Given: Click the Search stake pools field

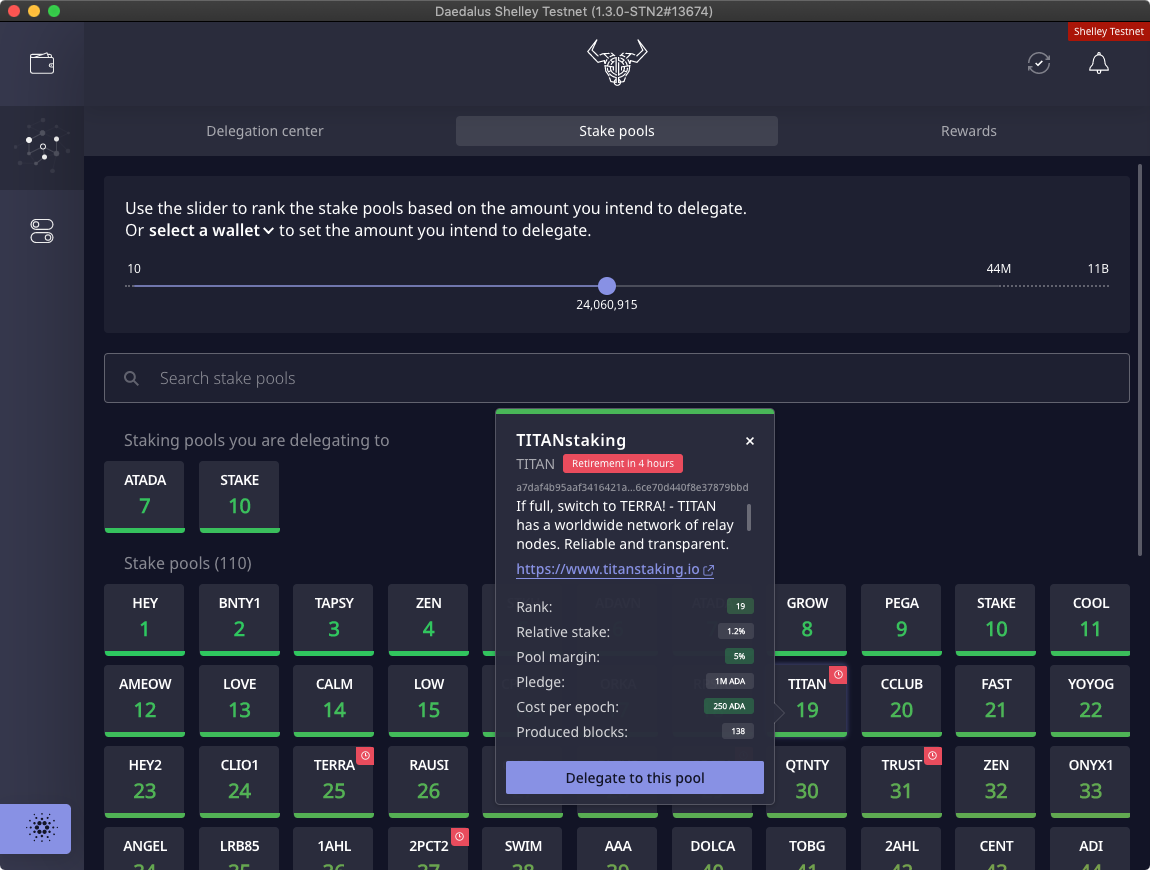Looking at the screenshot, I should click(x=616, y=379).
